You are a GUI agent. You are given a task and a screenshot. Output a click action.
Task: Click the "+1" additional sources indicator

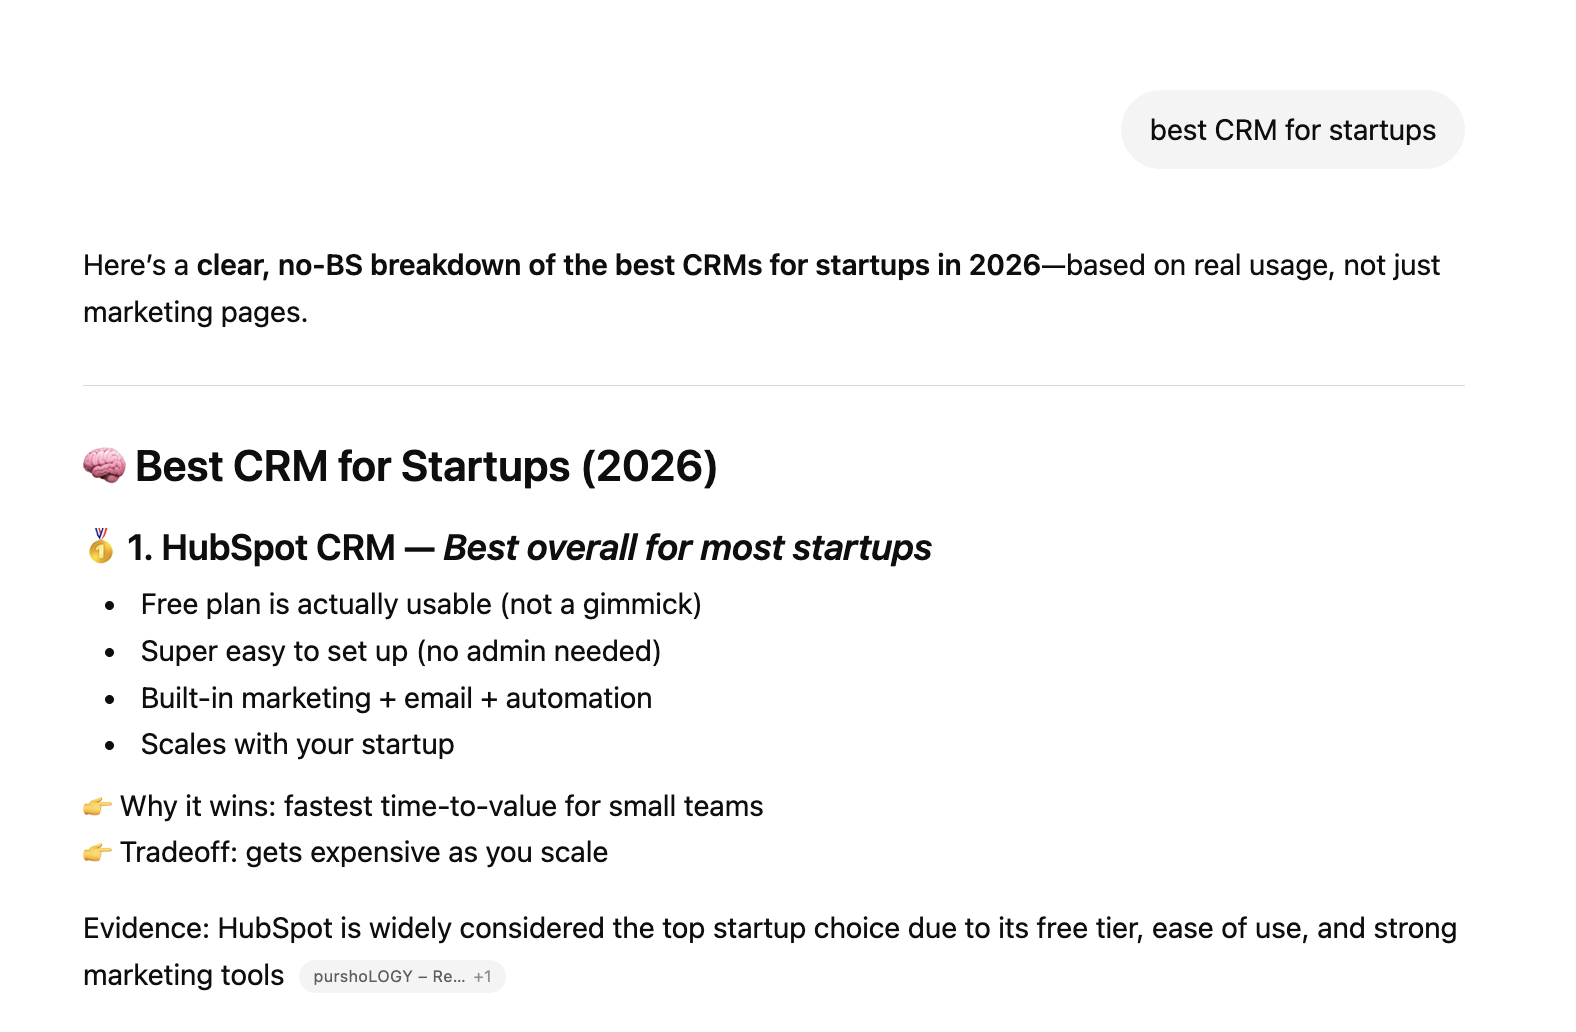coord(483,976)
